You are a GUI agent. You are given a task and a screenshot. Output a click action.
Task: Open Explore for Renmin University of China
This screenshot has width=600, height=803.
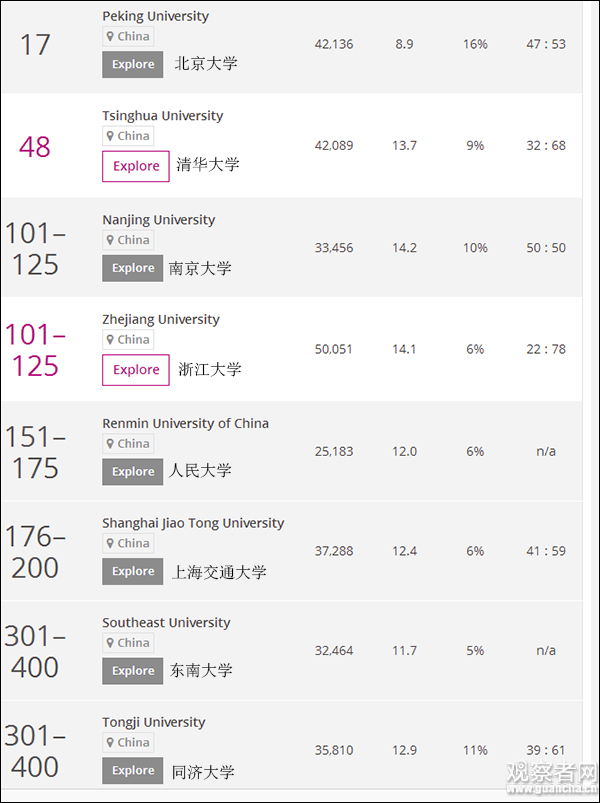tap(132, 472)
